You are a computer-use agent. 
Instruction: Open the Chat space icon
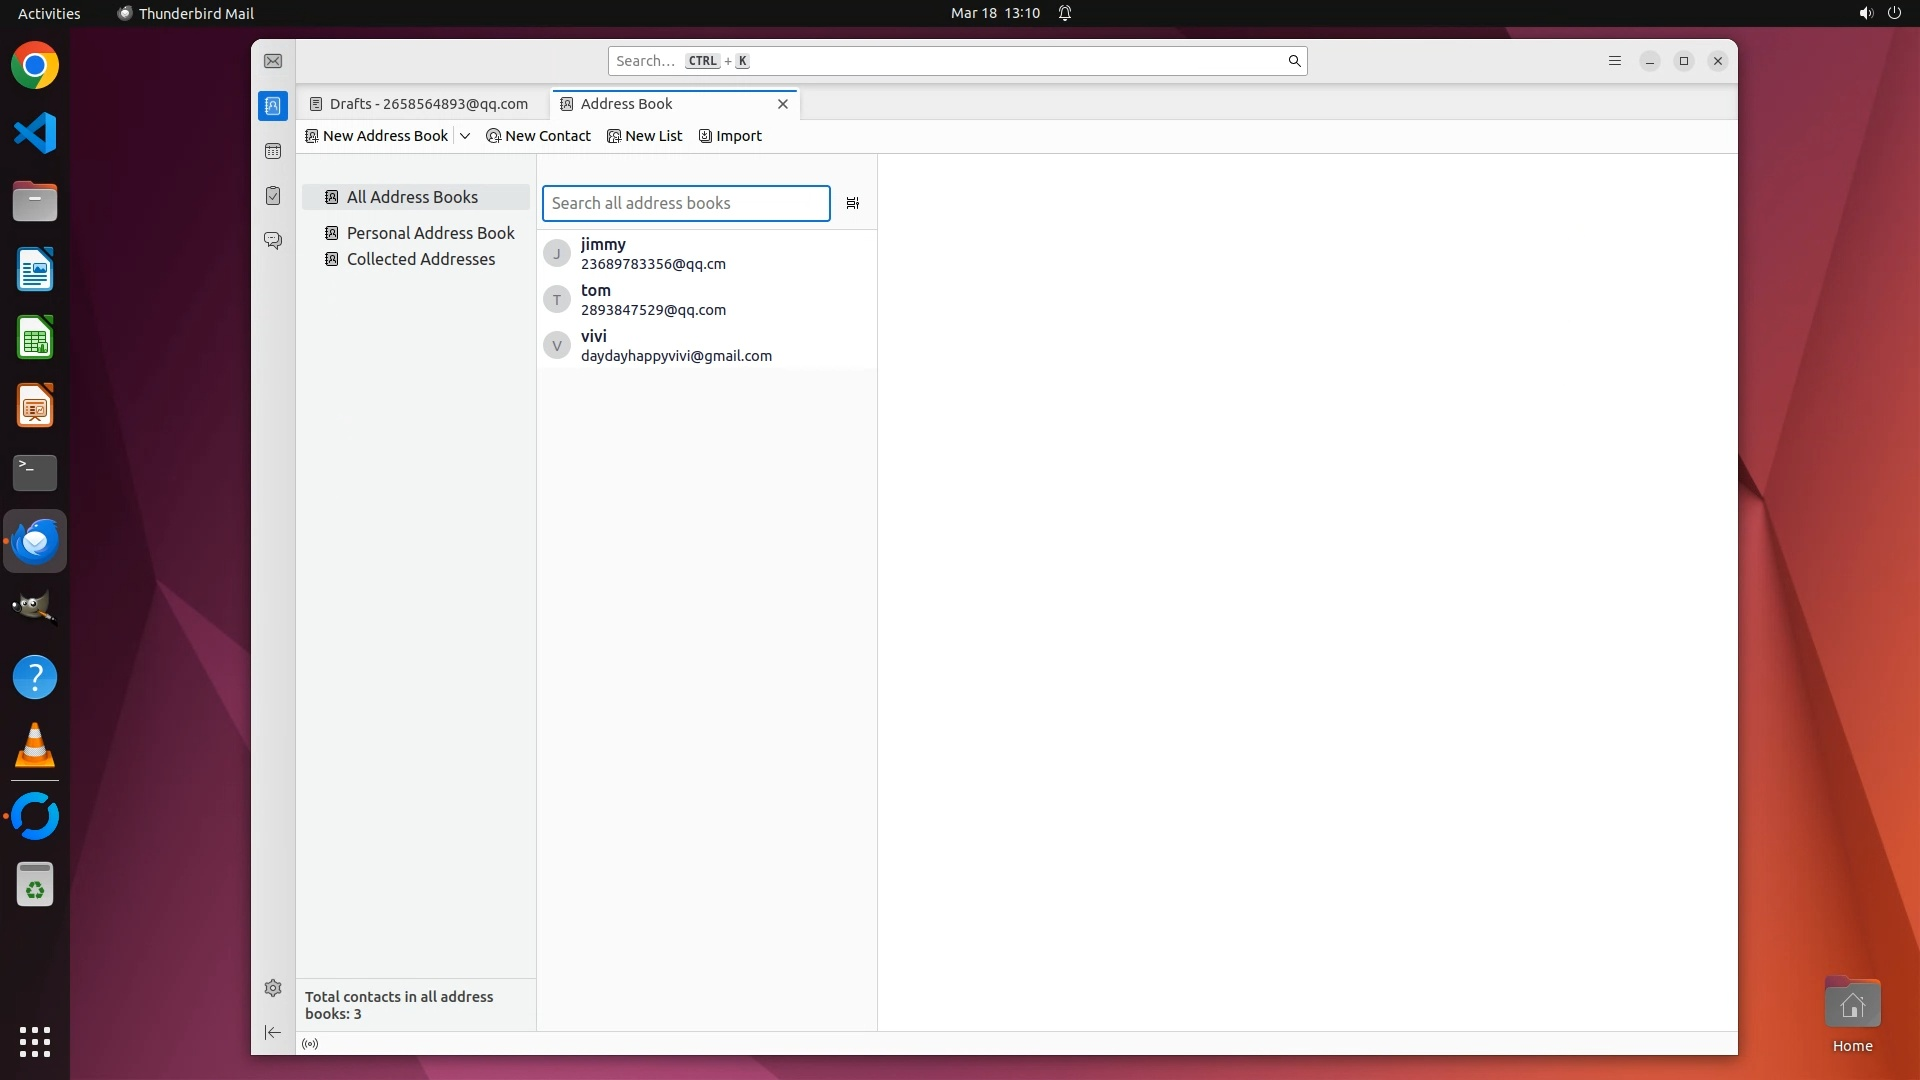point(273,241)
